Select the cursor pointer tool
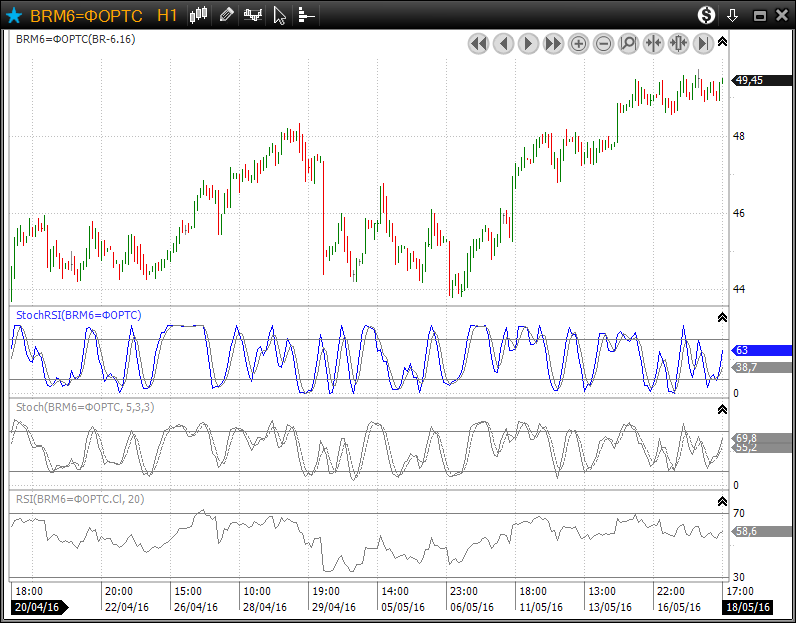Image resolution: width=796 pixels, height=623 pixels. (x=279, y=15)
